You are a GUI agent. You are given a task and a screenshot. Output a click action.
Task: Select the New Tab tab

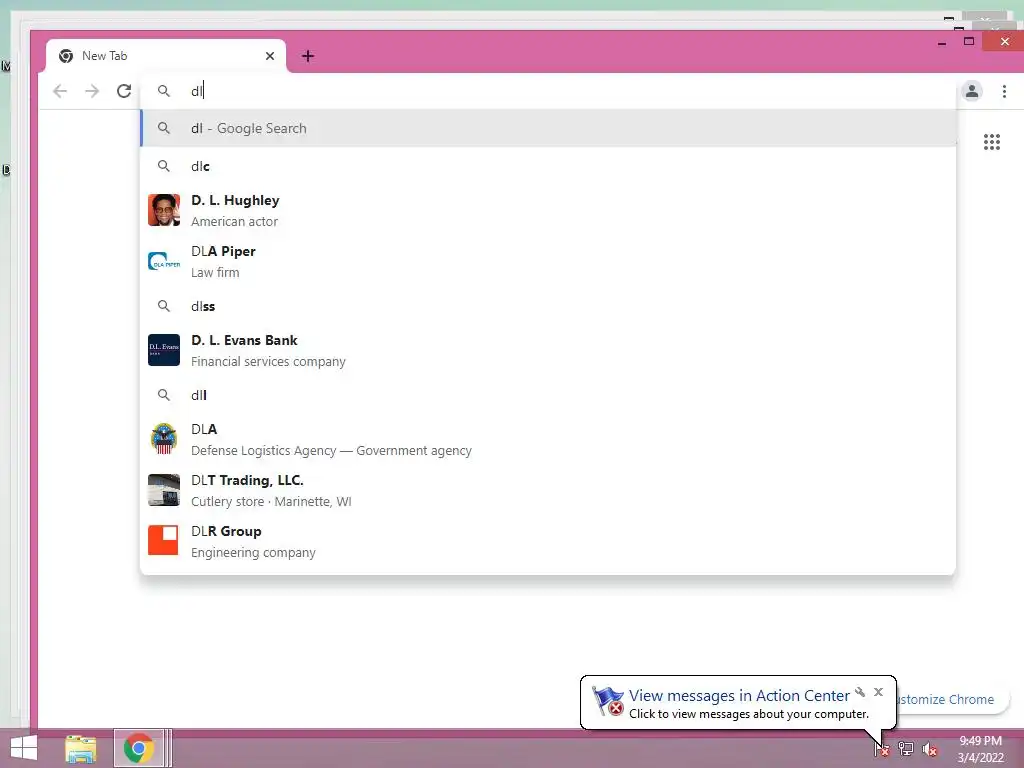[167, 56]
